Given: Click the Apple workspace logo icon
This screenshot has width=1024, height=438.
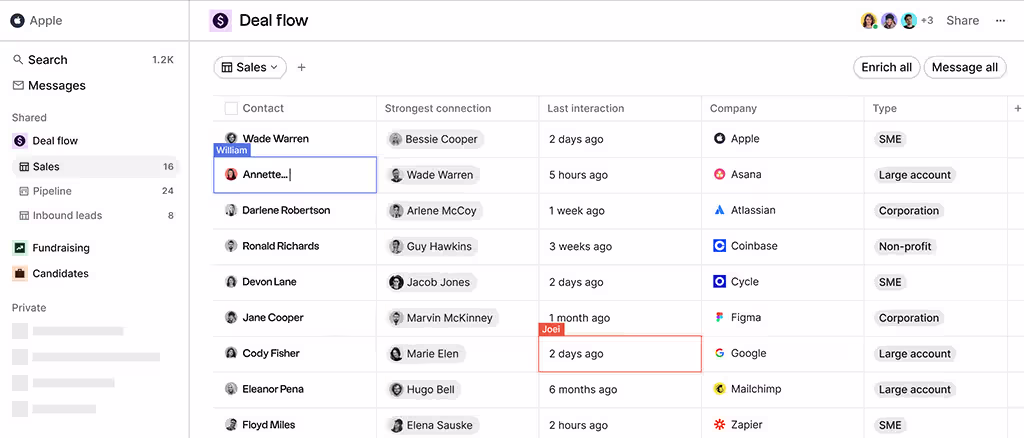Looking at the screenshot, I should pyautogui.click(x=17, y=21).
